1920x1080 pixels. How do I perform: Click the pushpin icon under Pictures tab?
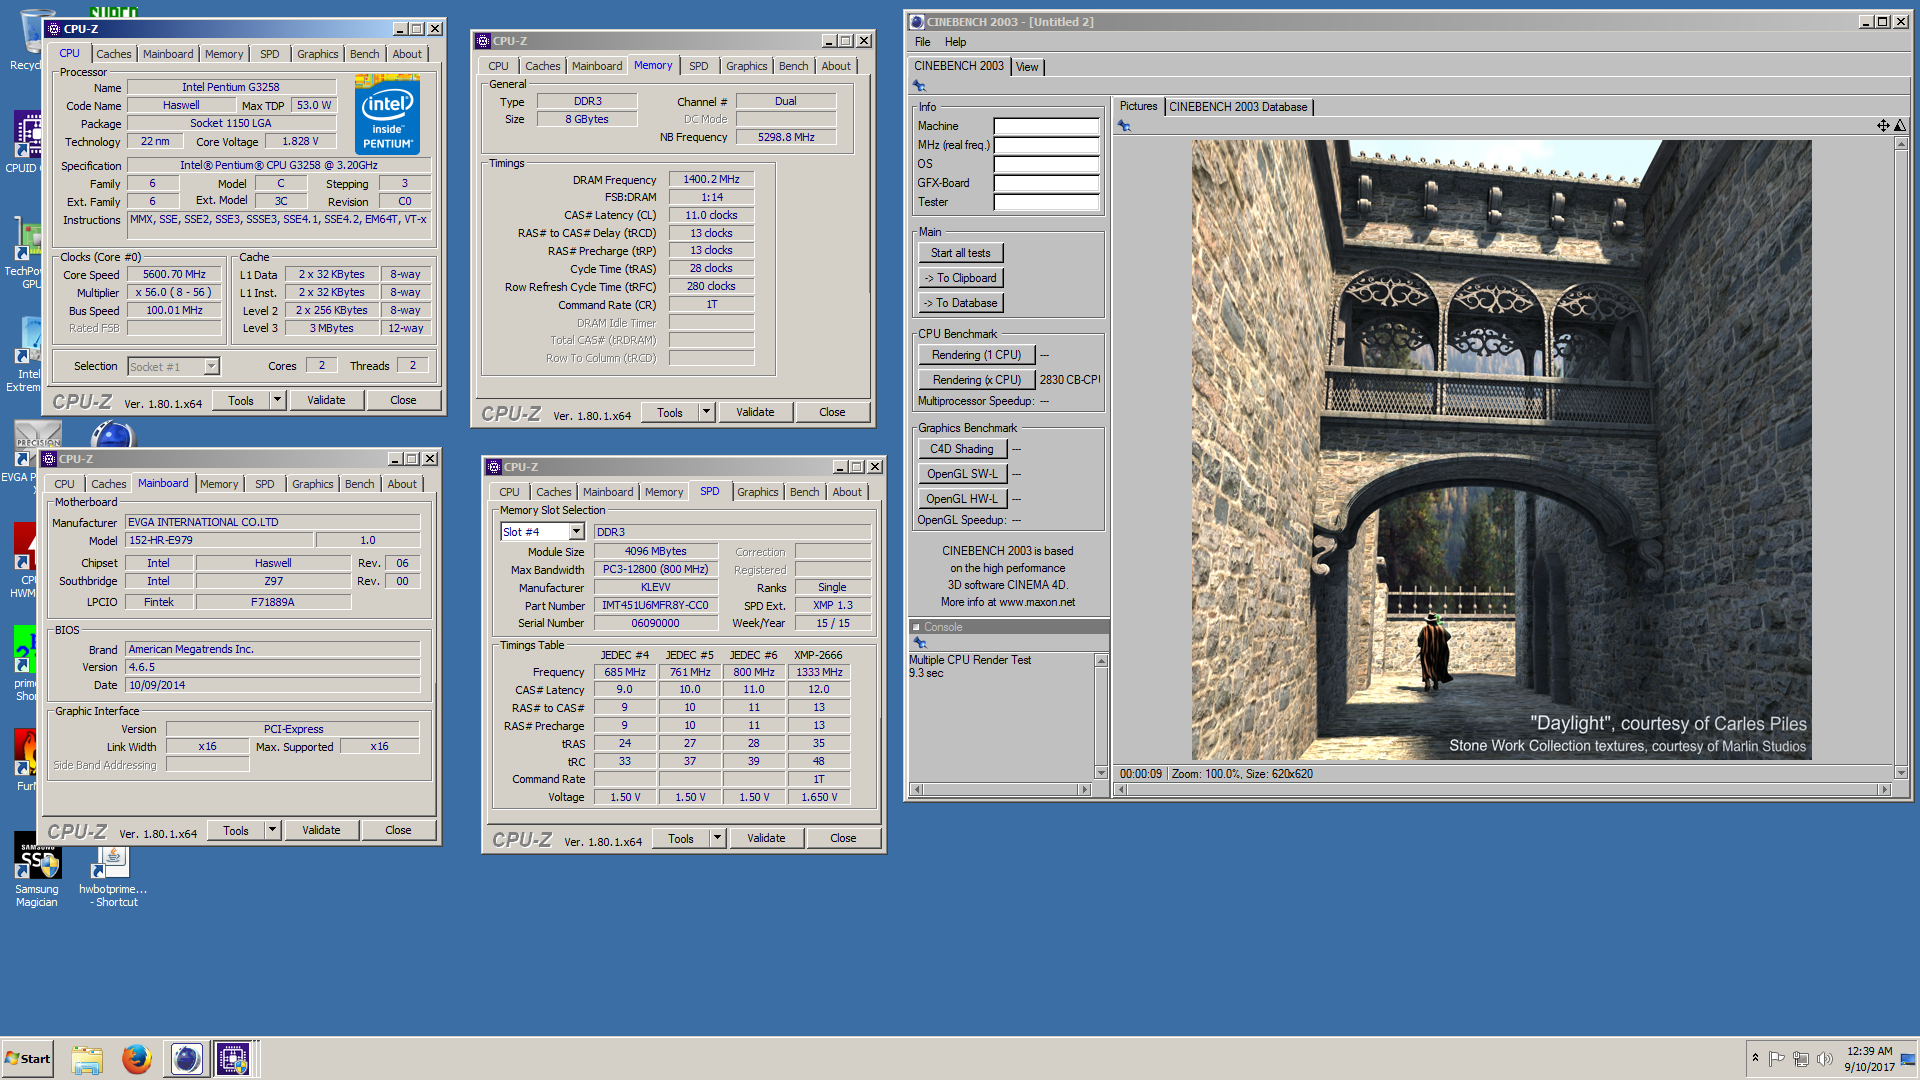pos(1124,126)
